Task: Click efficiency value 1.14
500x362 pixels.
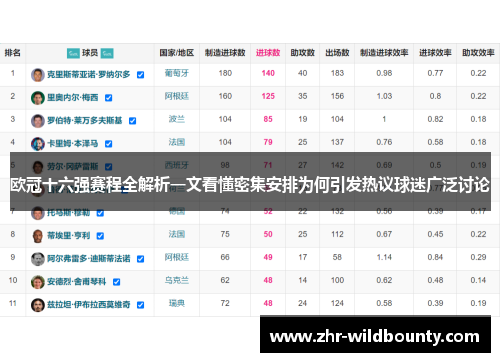Action: 384,257
